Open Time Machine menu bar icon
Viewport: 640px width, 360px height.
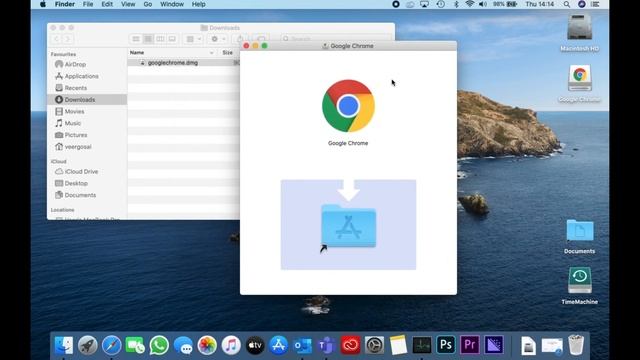tap(440, 4)
